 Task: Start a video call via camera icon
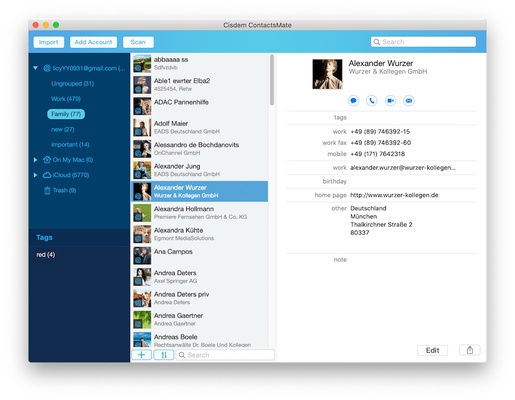390,100
